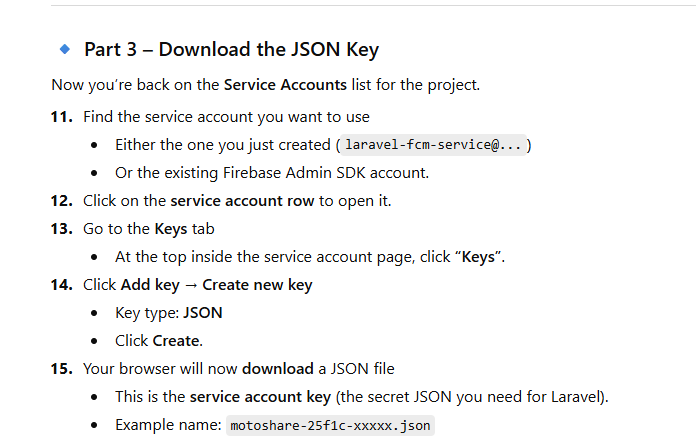Click the step number 12 marker
The image size is (696, 441).
click(x=61, y=200)
